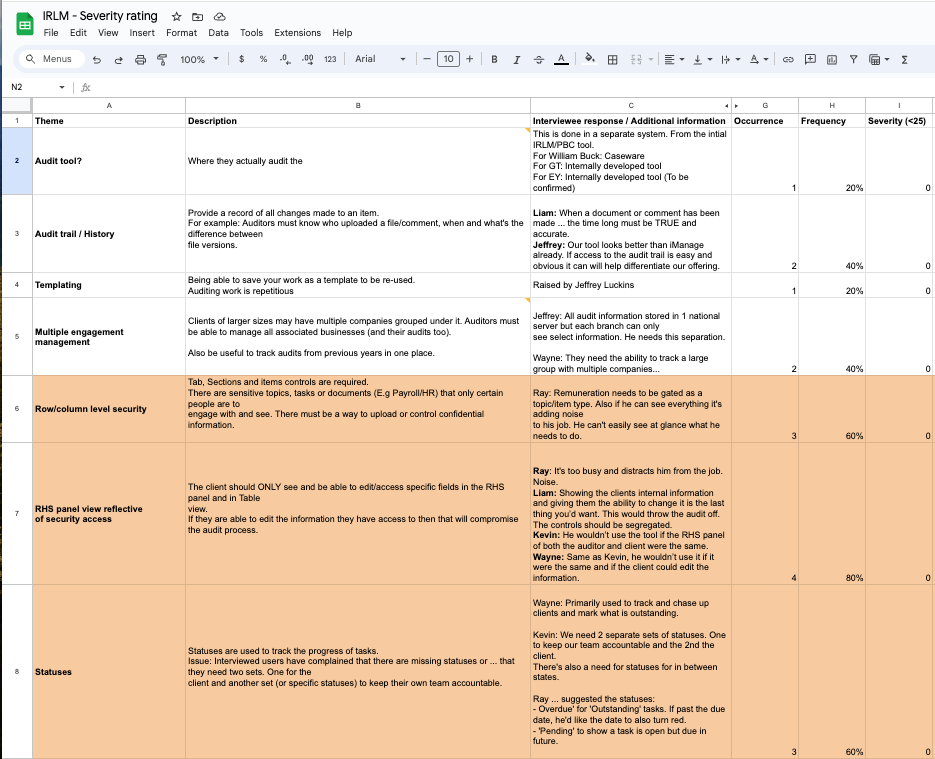Viewport: 935px width, 759px height.
Task: Decrease font size with minus button
Action: (x=427, y=59)
